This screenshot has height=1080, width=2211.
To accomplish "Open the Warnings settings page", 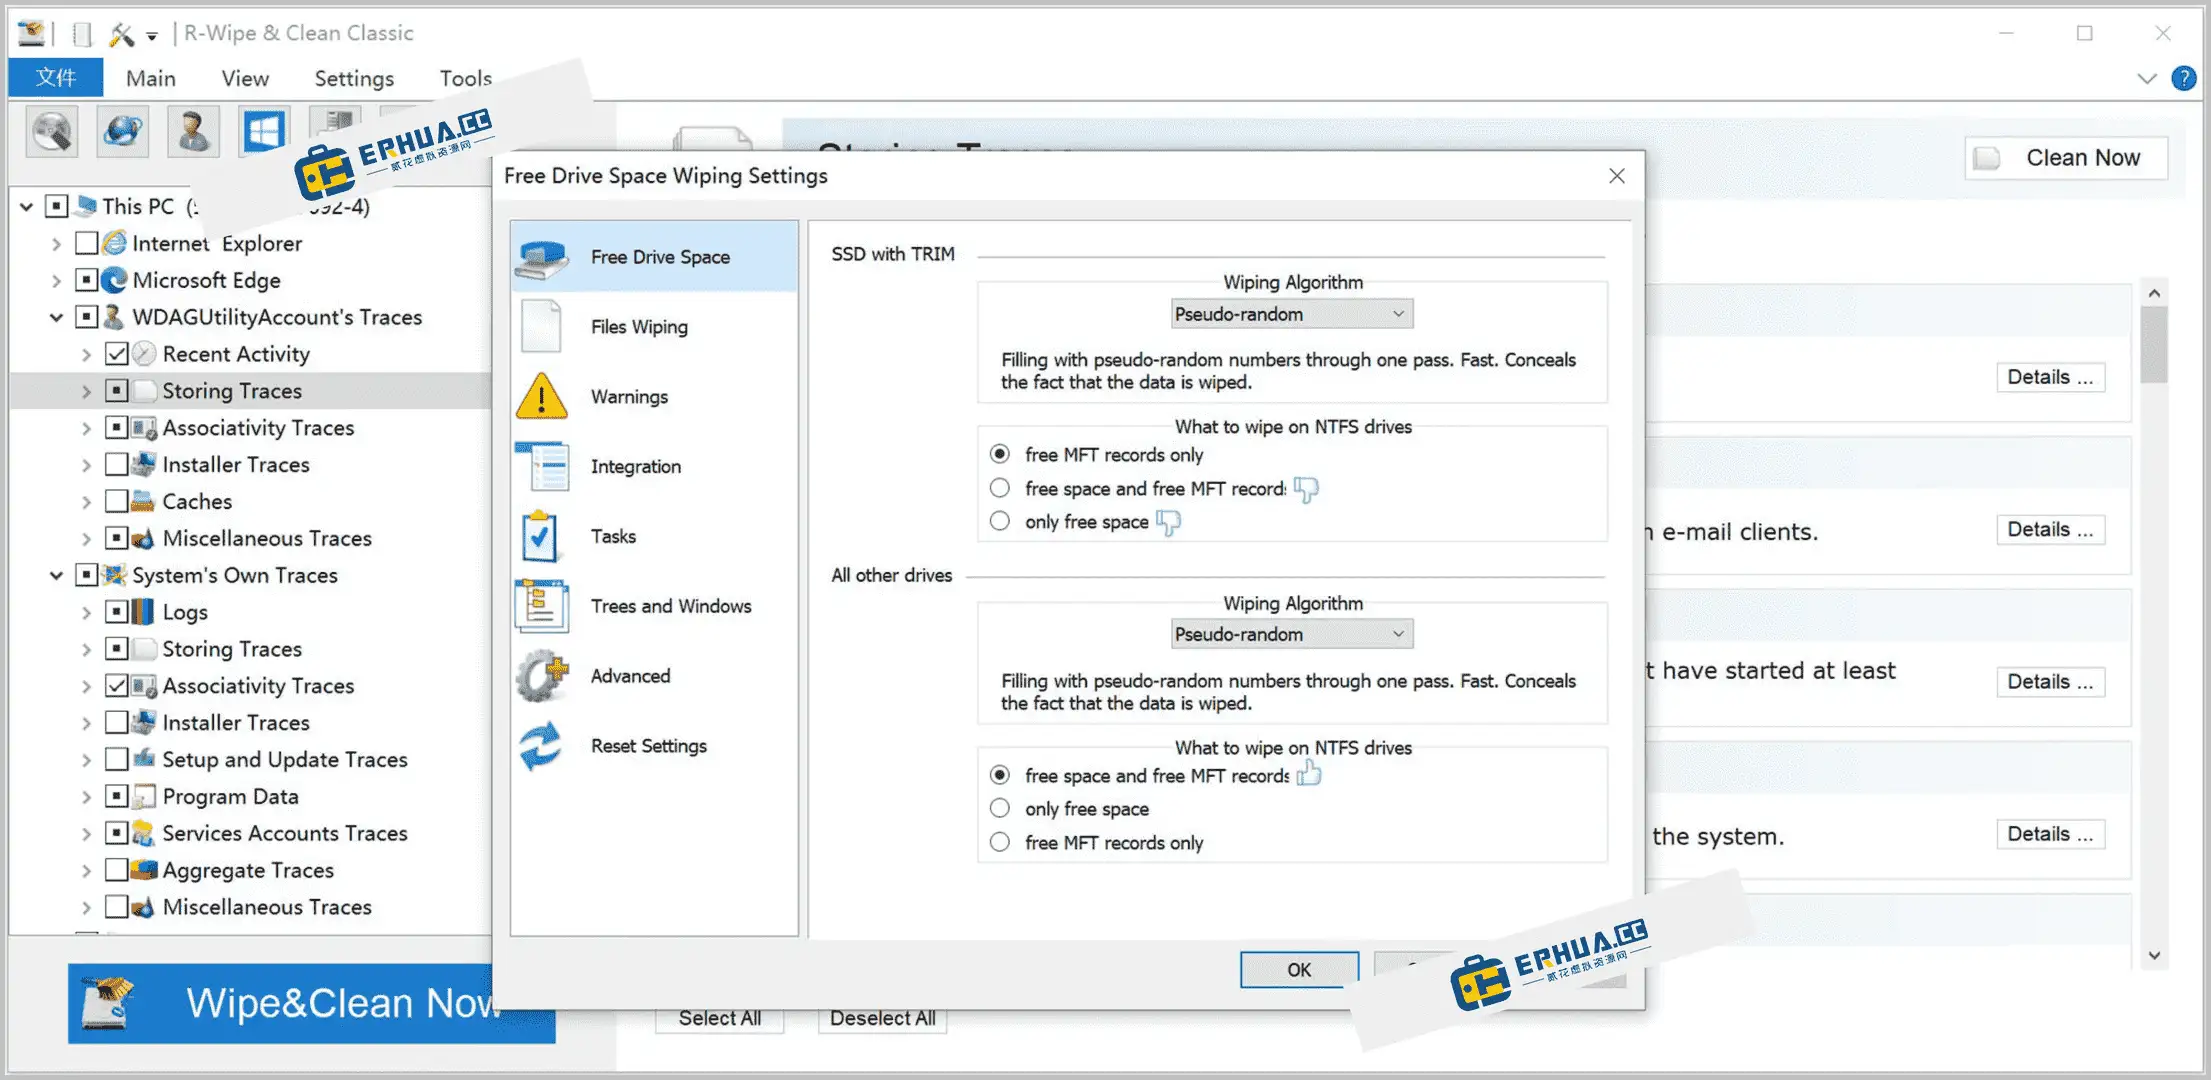I will pyautogui.click(x=654, y=397).
